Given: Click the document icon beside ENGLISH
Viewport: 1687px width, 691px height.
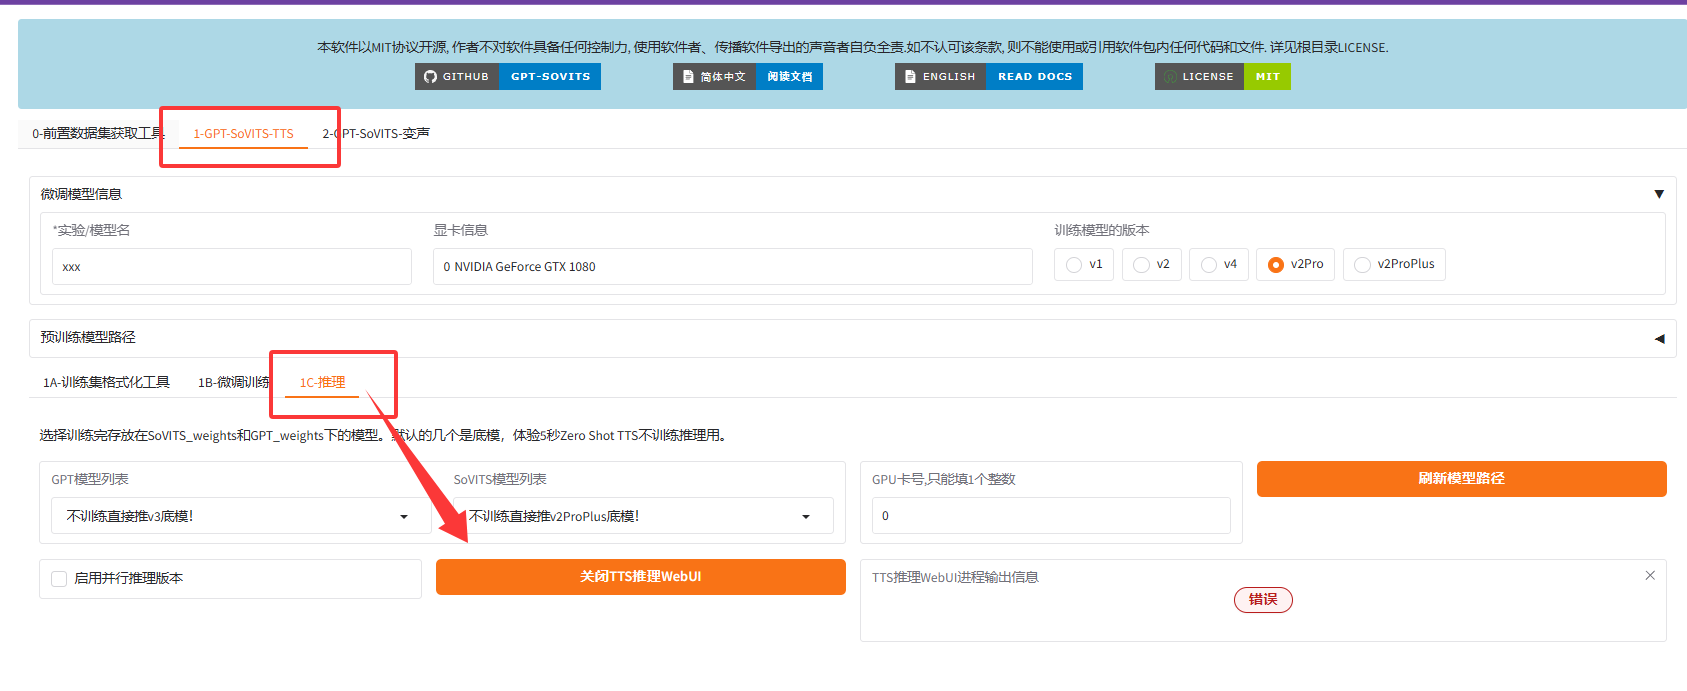Looking at the screenshot, I should click(910, 76).
